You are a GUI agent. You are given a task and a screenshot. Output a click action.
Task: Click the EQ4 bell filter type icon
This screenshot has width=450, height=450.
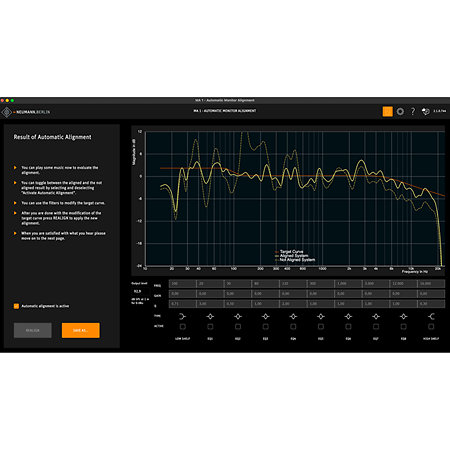[x=293, y=316]
